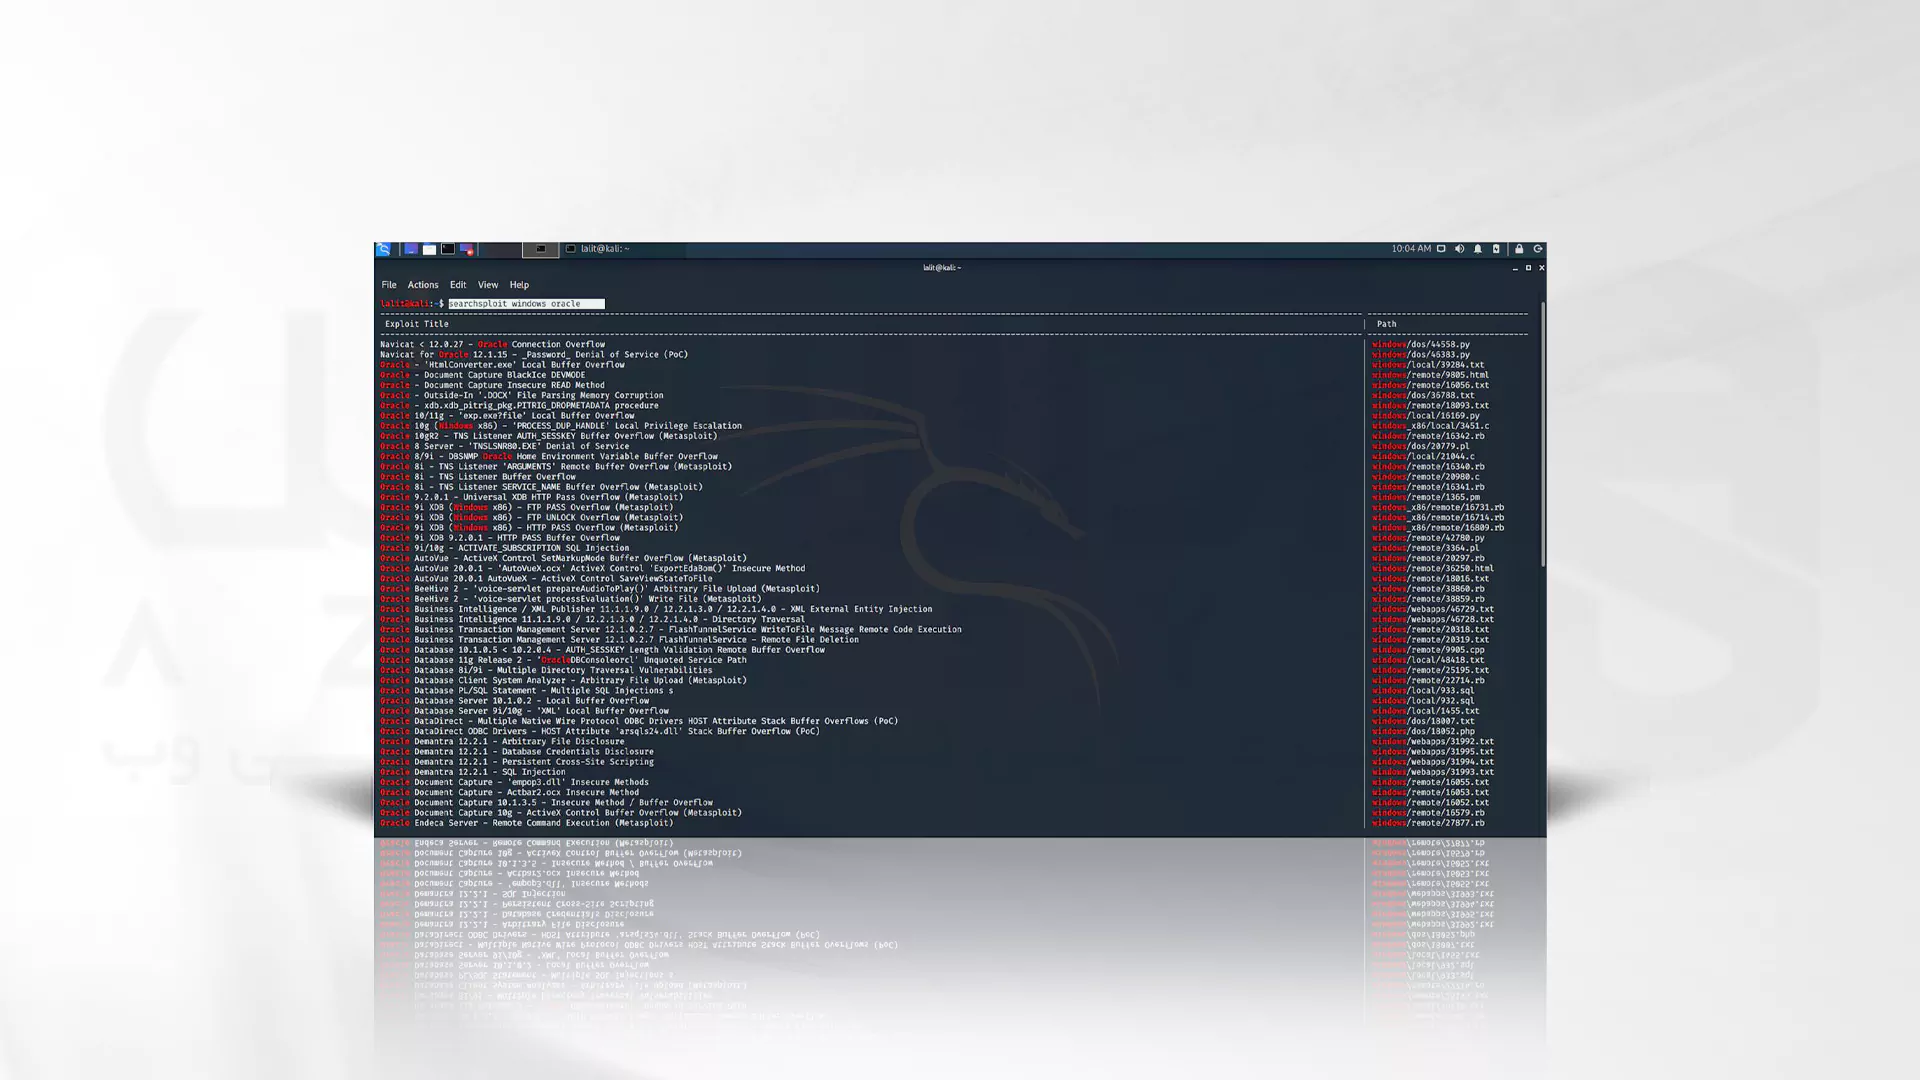Open the Actions menu
This screenshot has height=1080, width=1920.
point(423,285)
